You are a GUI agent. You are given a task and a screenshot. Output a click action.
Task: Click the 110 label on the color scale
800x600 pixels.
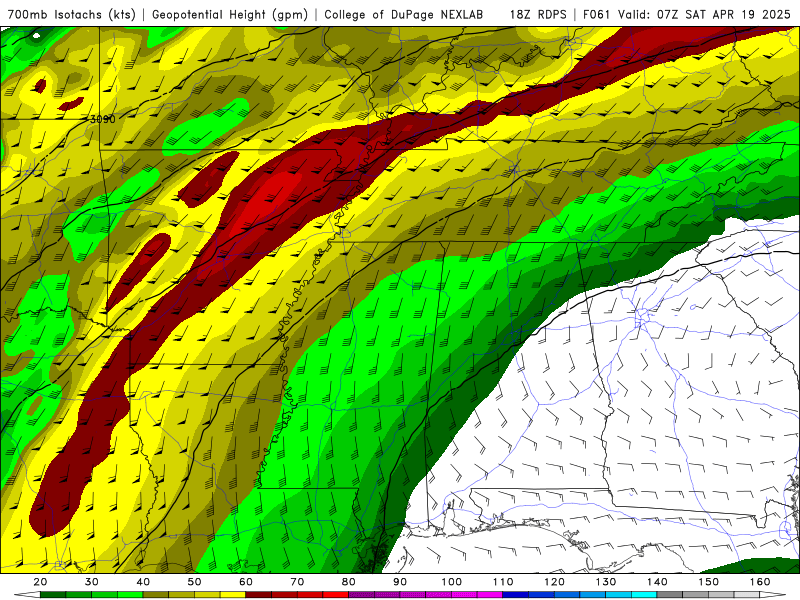(x=503, y=582)
